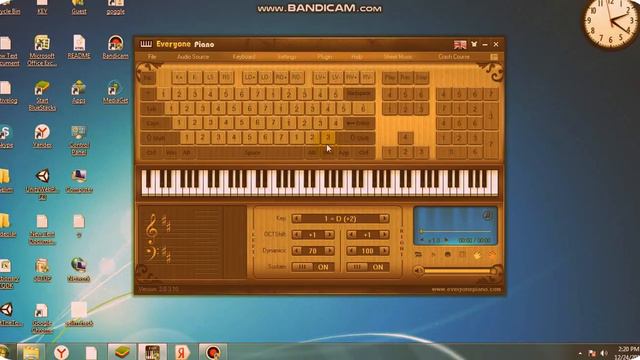This screenshot has width=640, height=360.
Task: Click the open file icon below blue display
Action: pyautogui.click(x=419, y=255)
